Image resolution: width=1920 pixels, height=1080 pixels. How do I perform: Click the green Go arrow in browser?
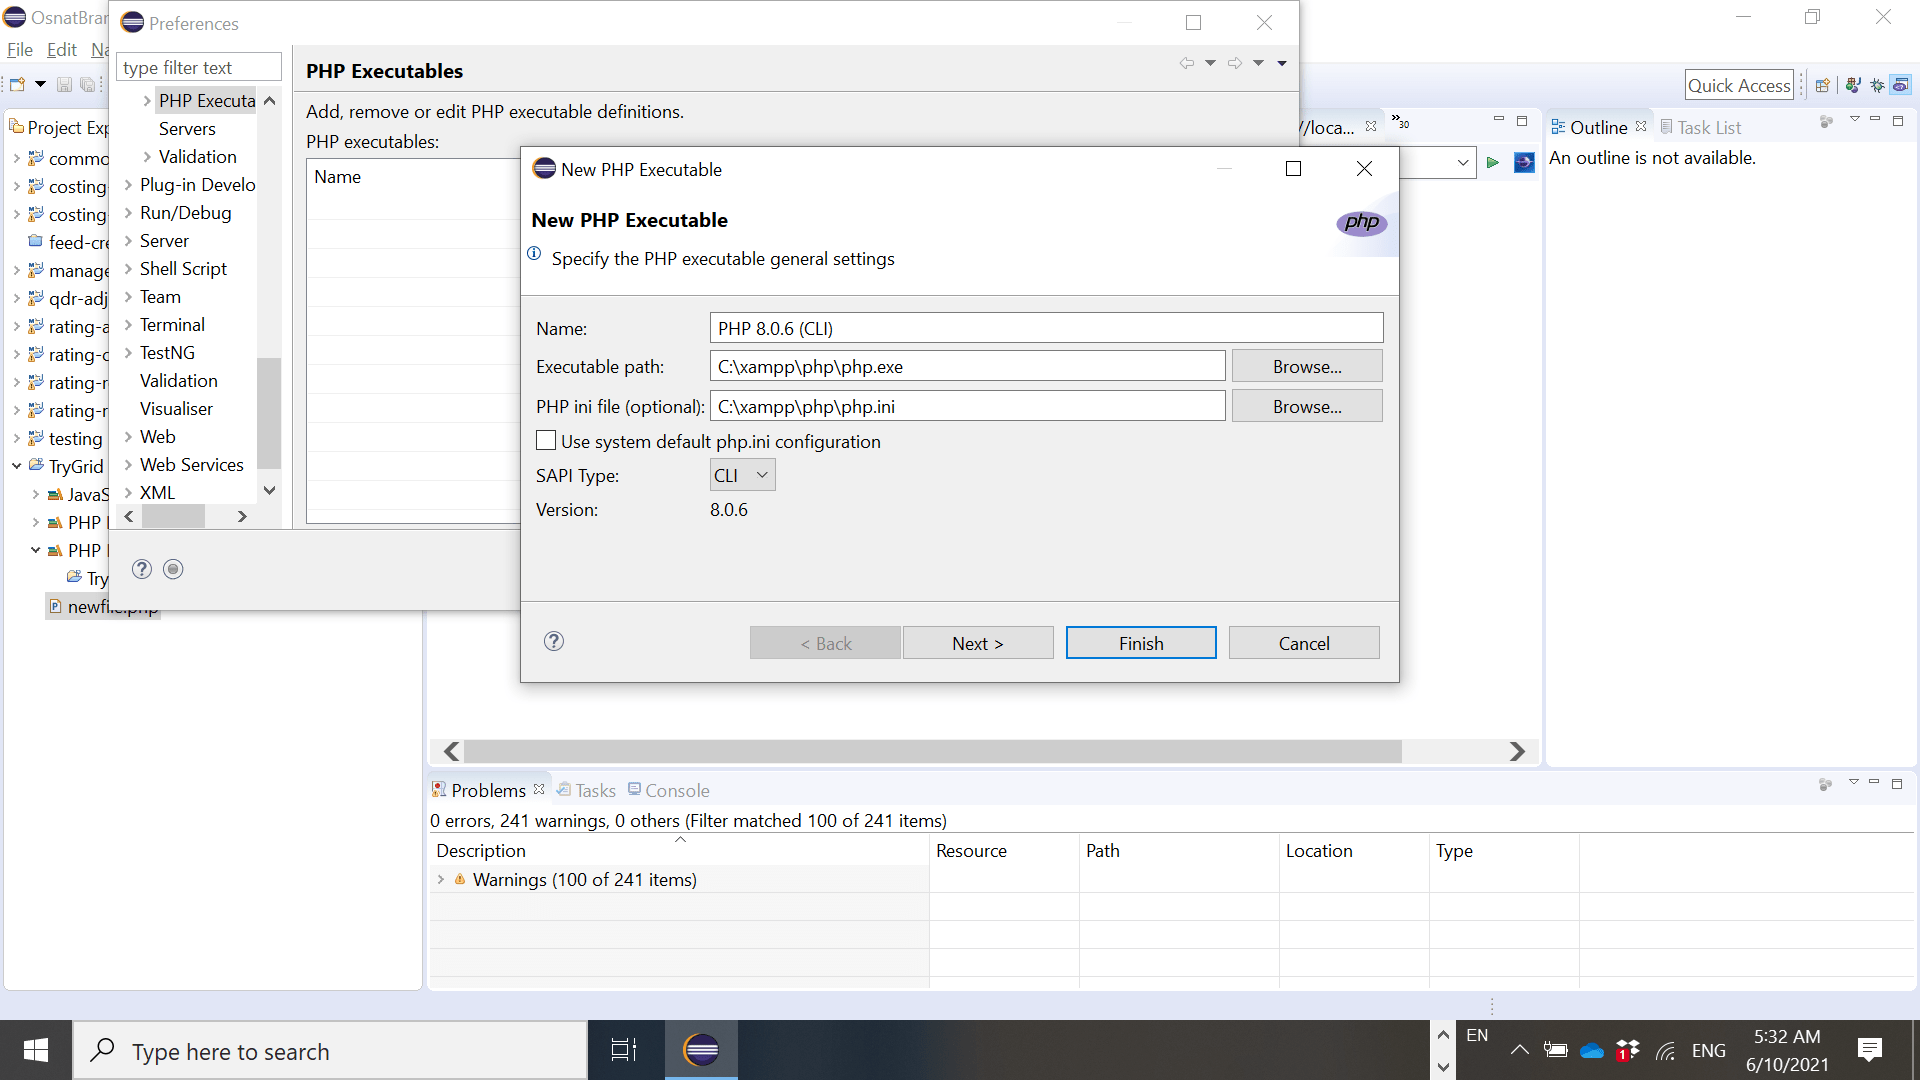(1493, 162)
